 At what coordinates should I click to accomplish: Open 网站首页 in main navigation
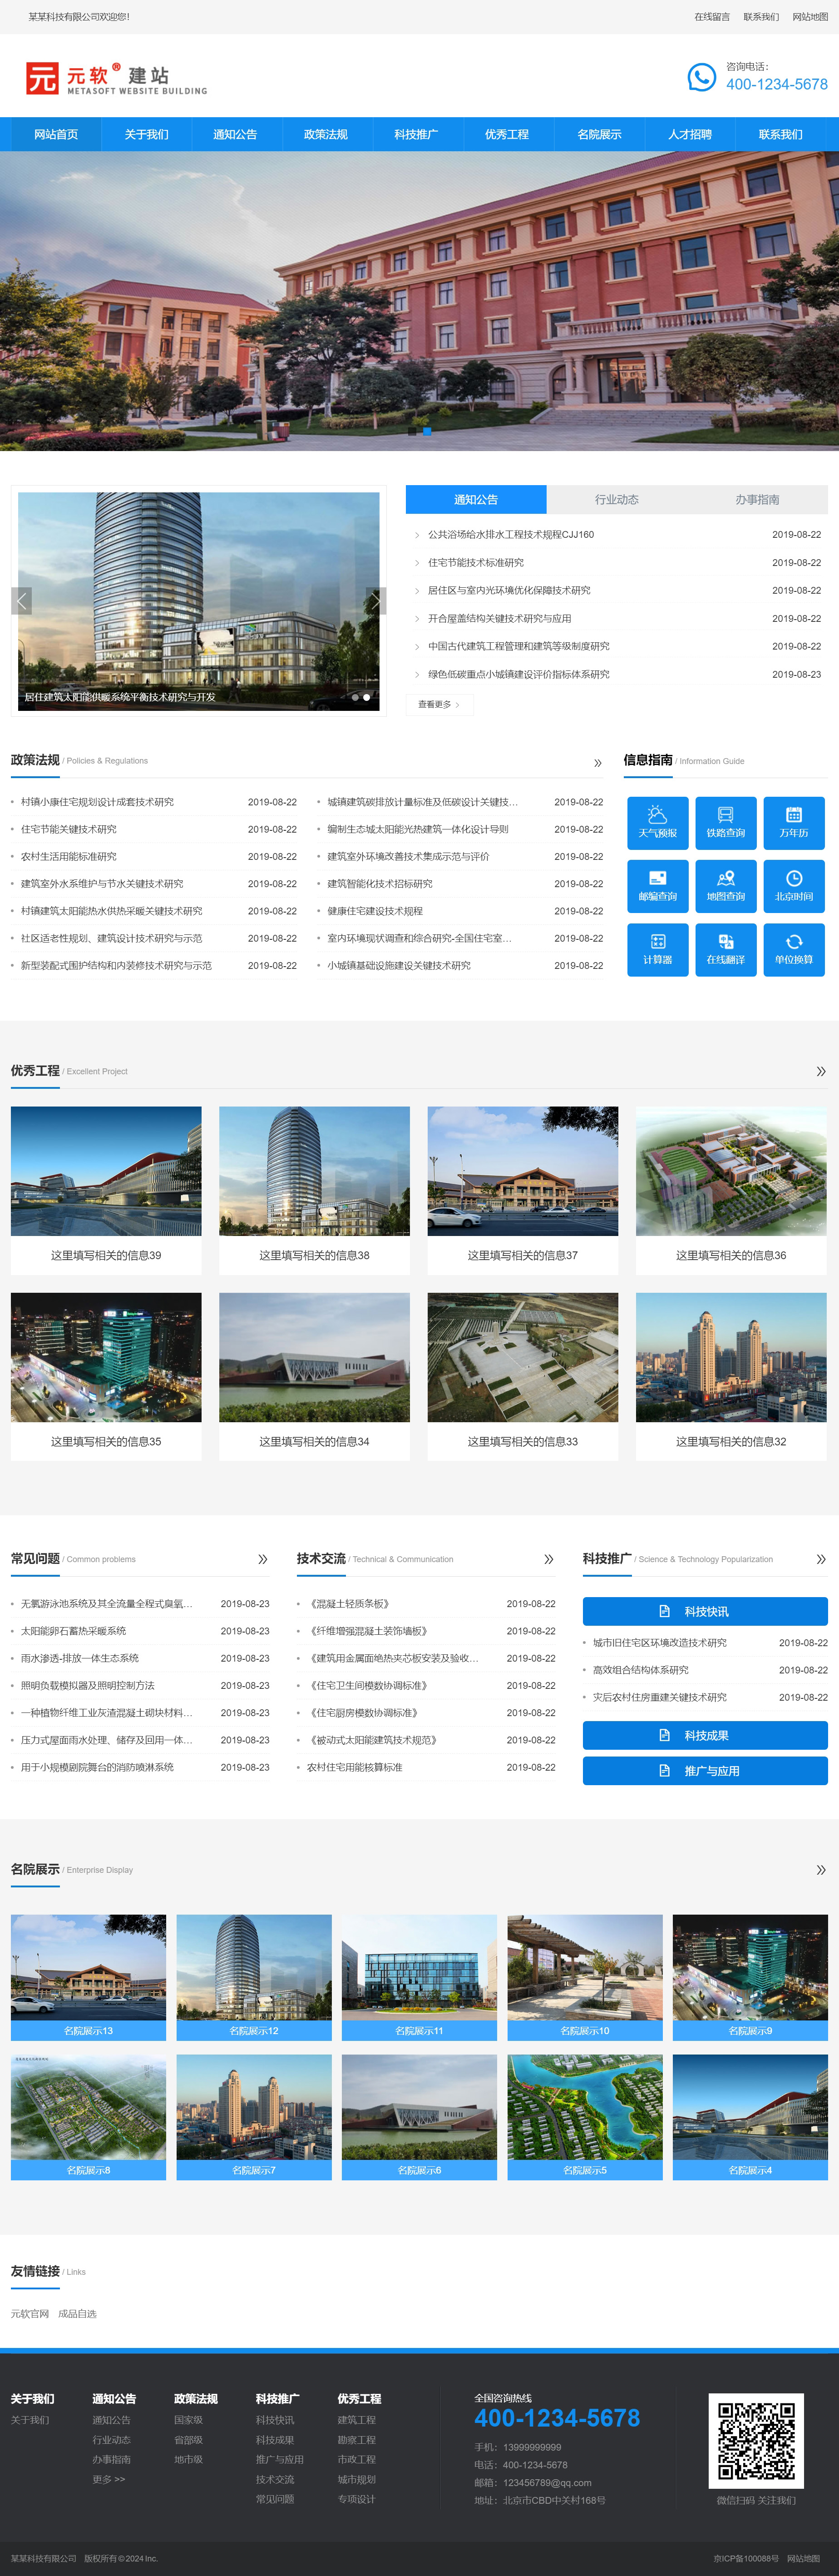56,134
